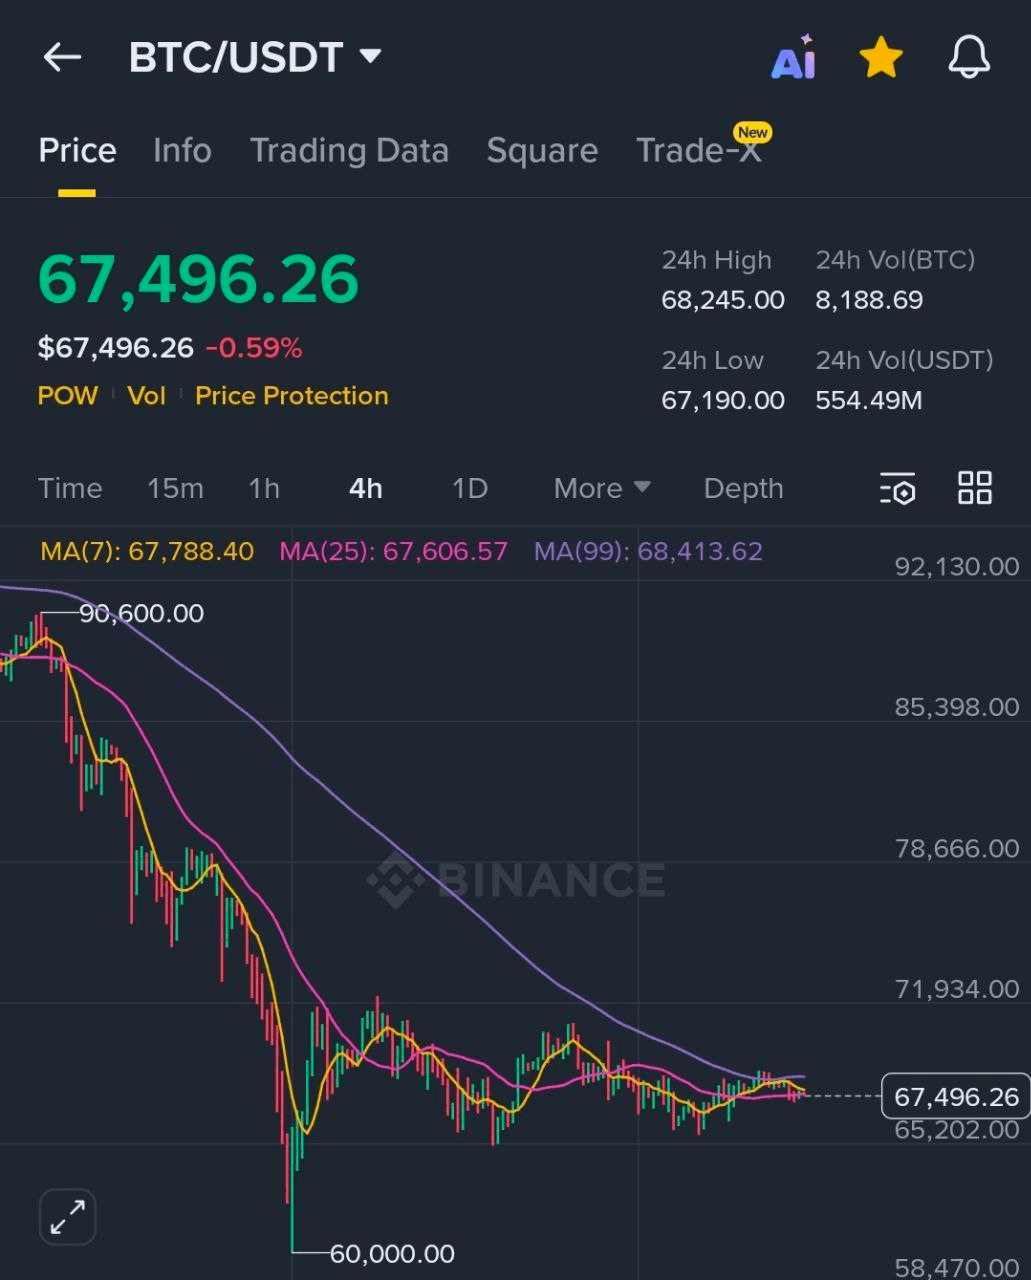Select the 1D chart interval
The width and height of the screenshot is (1031, 1280).
coord(469,489)
